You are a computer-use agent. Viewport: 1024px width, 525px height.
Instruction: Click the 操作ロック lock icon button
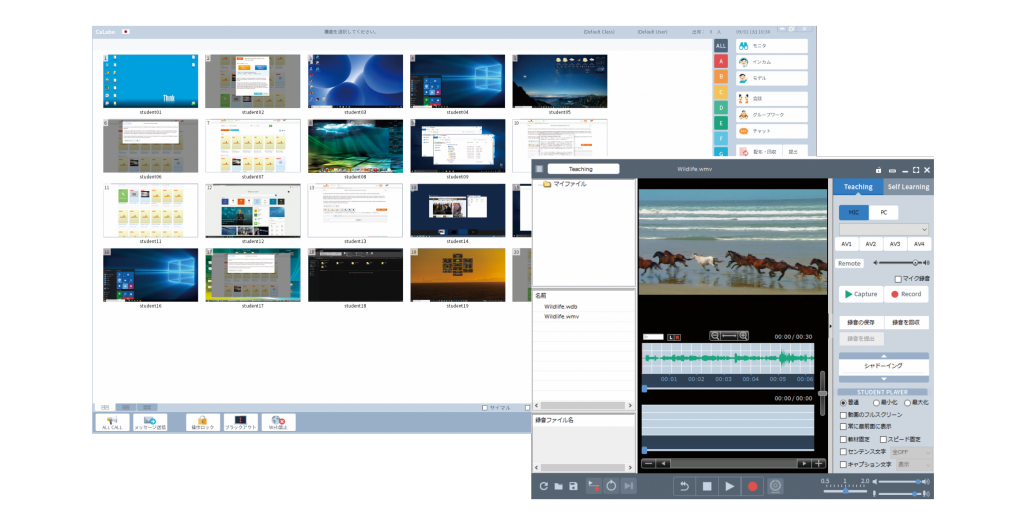pos(202,422)
